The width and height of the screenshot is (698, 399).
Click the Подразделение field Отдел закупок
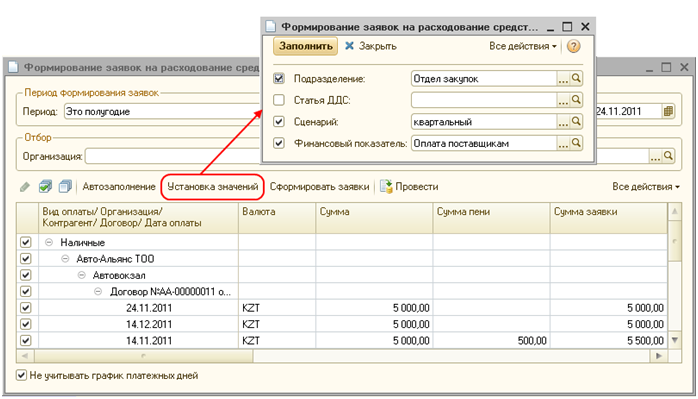click(x=484, y=79)
